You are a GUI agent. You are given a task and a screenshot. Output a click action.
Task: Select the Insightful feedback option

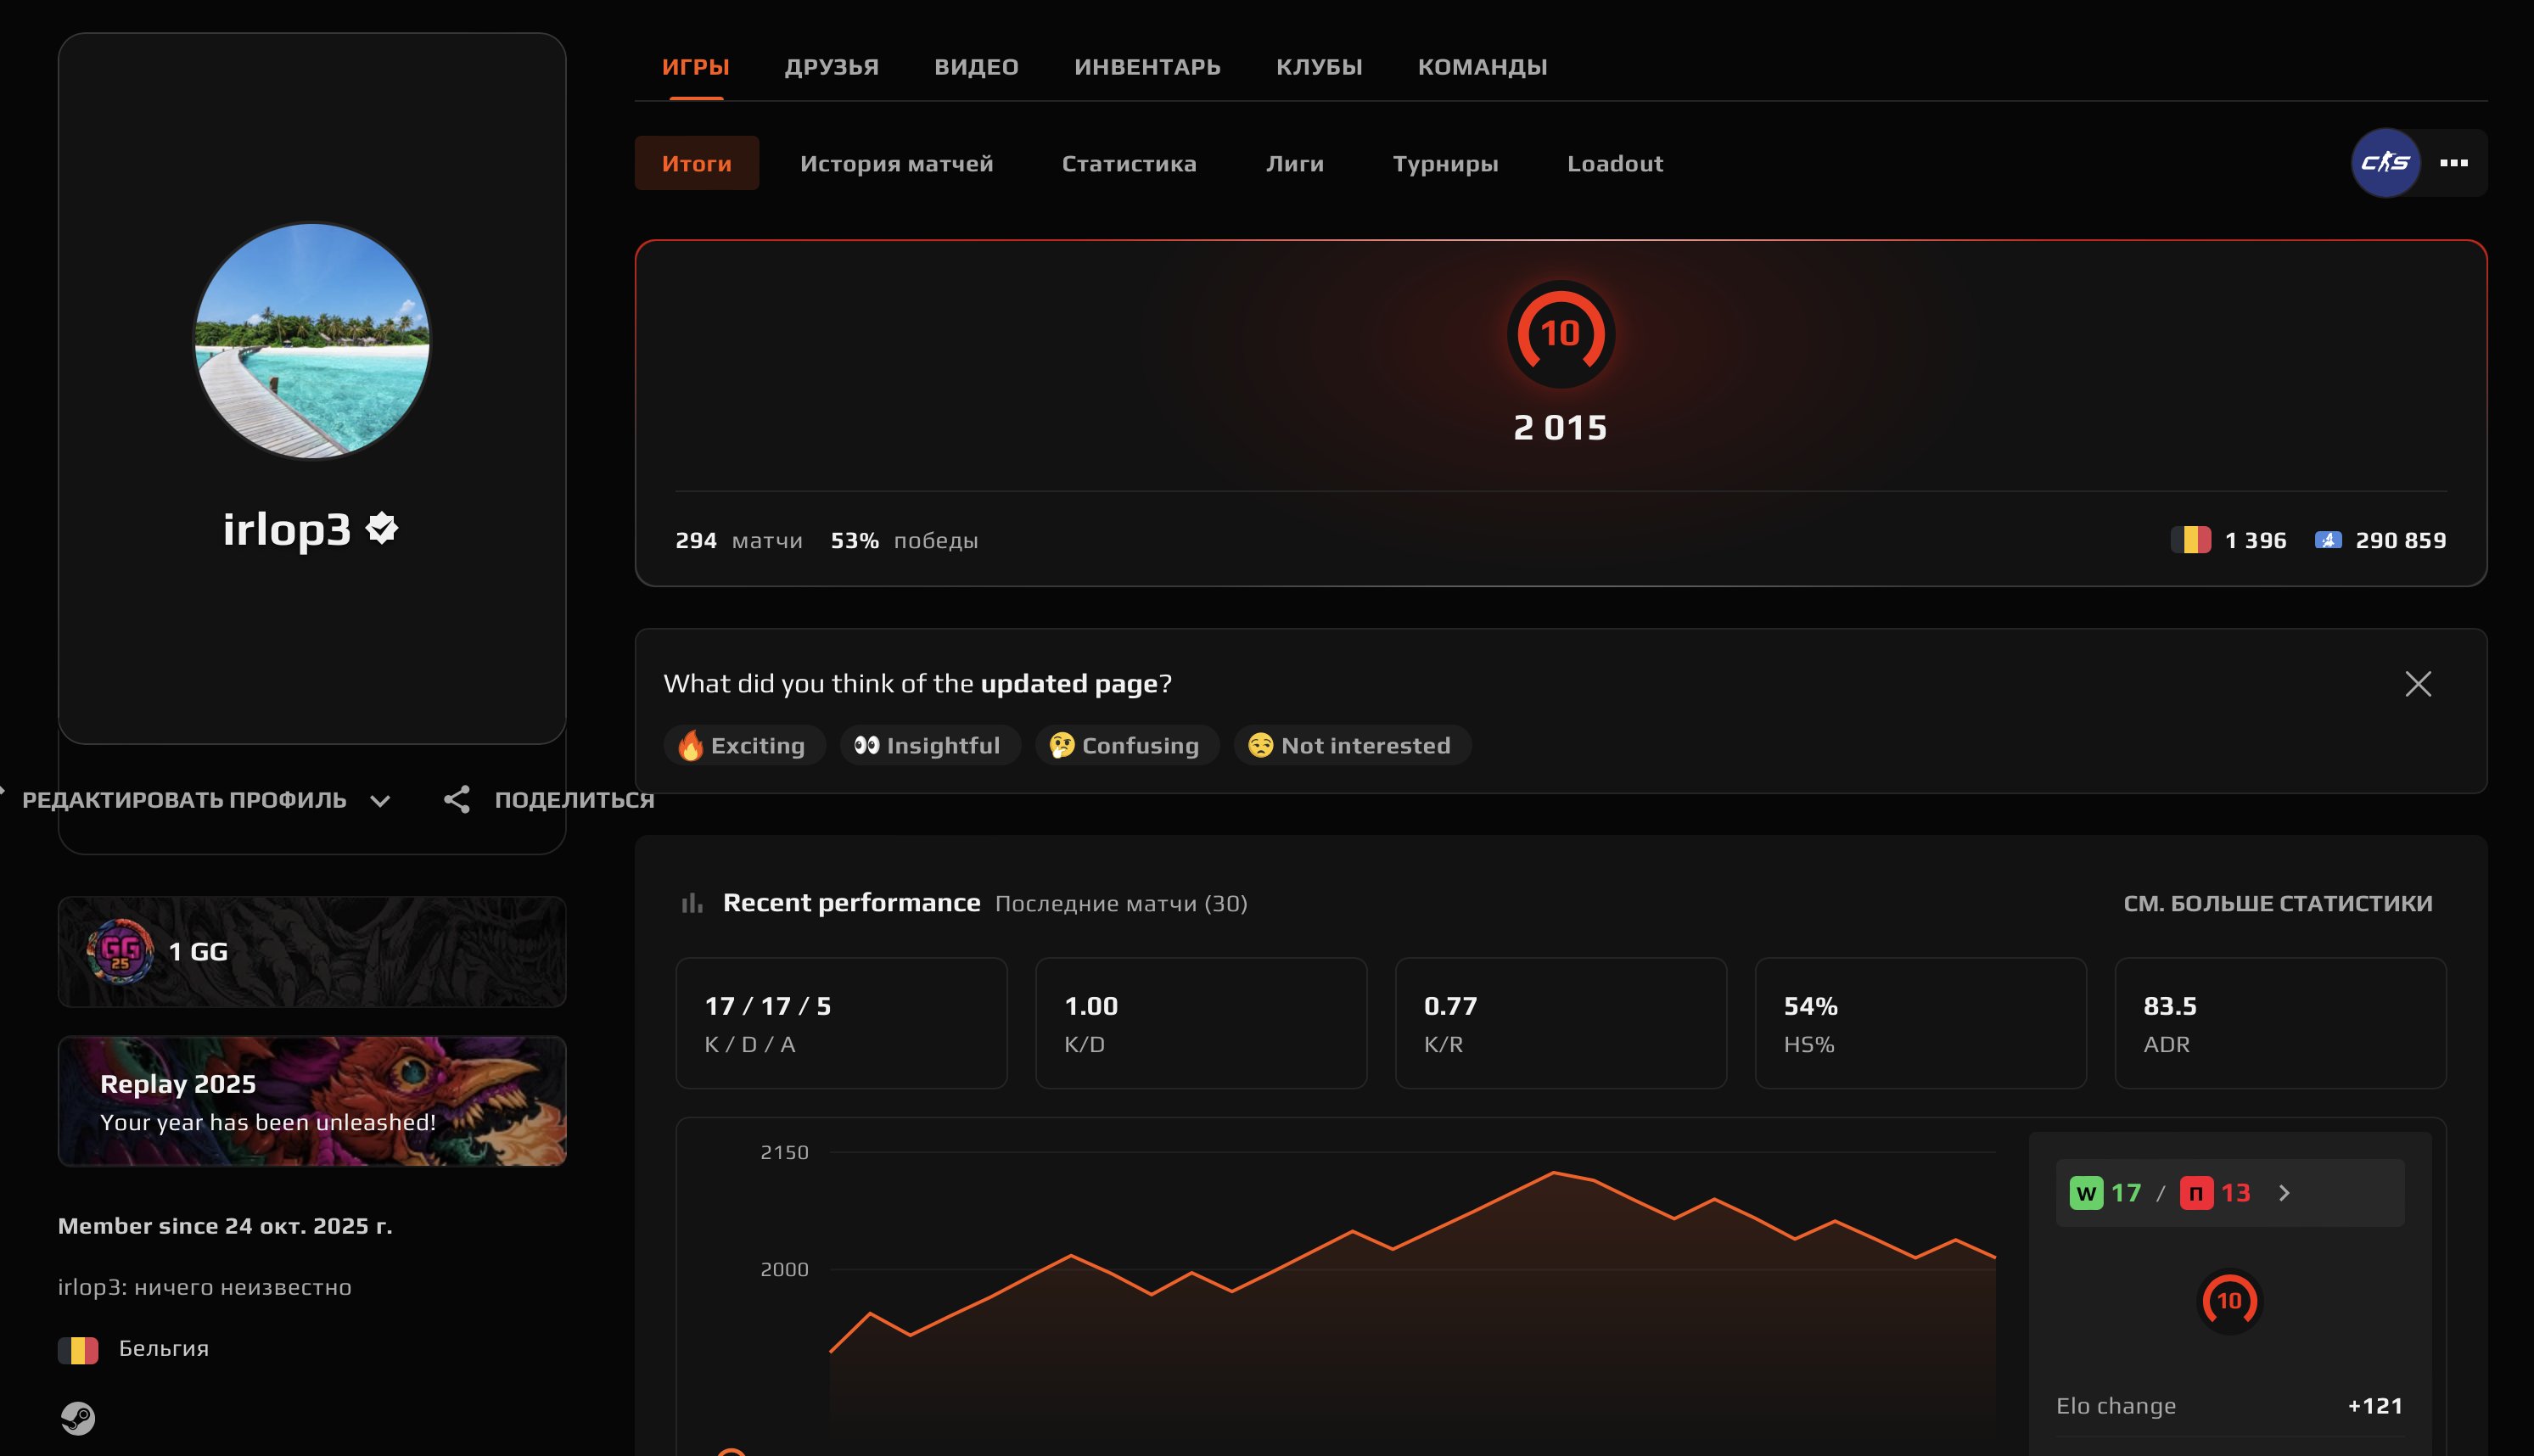click(x=929, y=745)
